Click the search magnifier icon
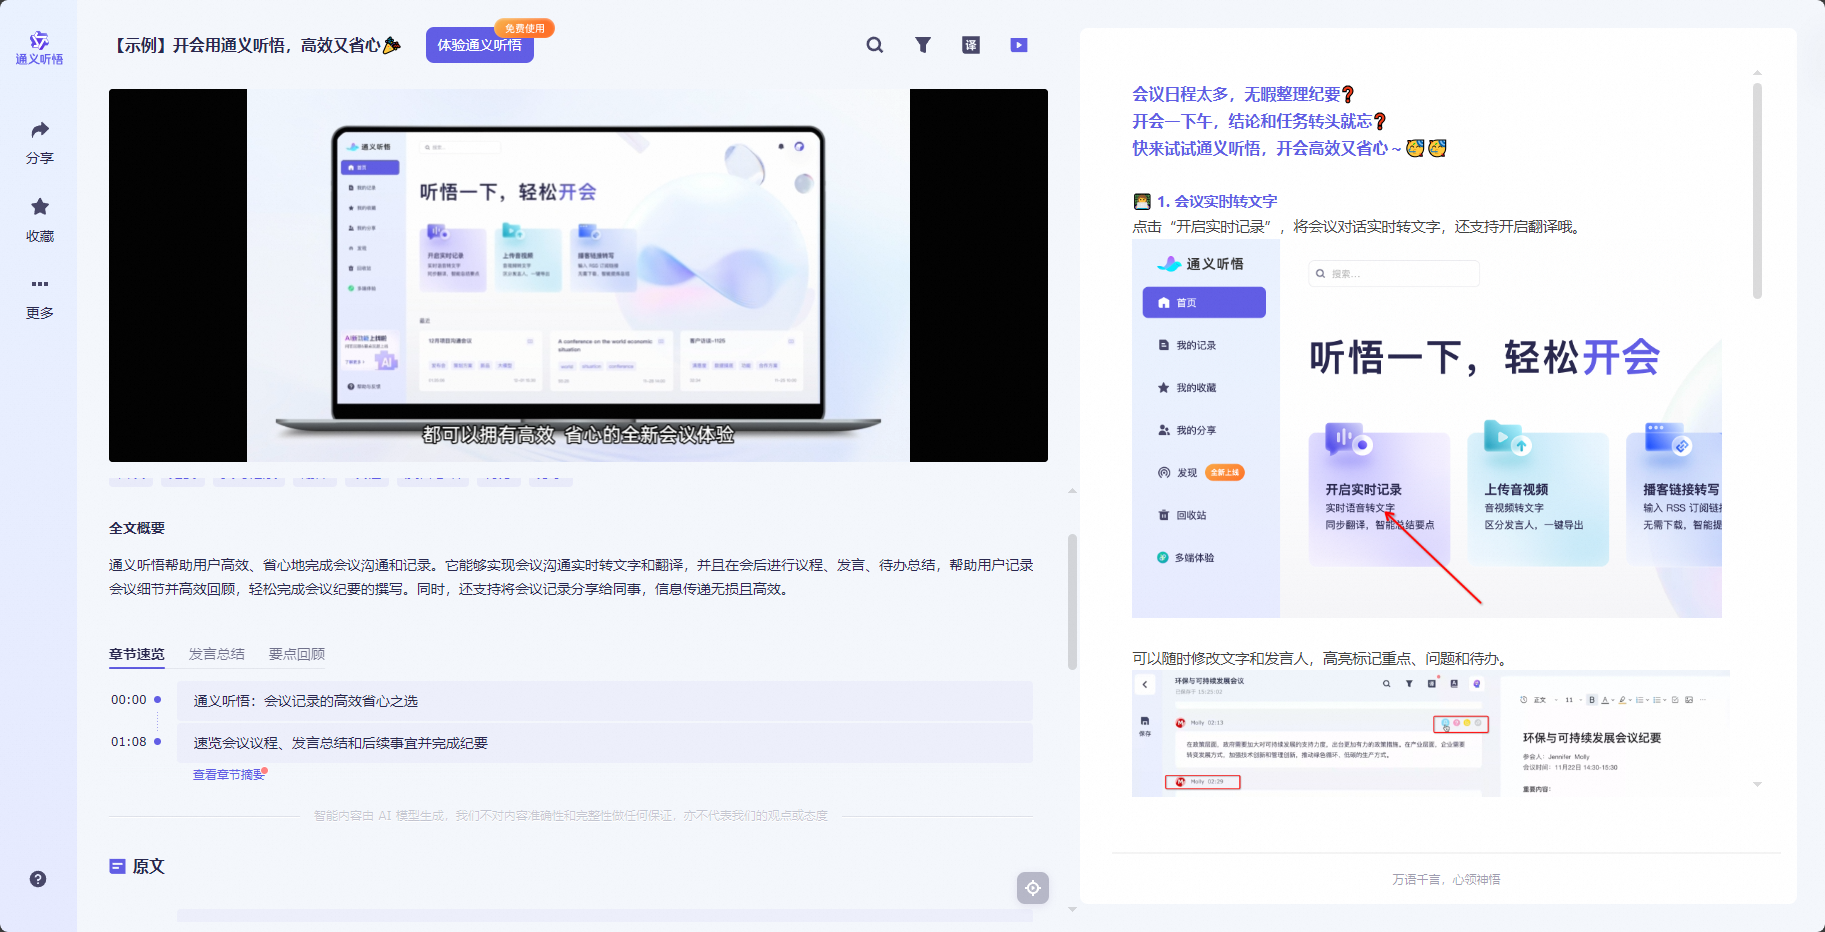The height and width of the screenshot is (932, 1825). click(875, 45)
